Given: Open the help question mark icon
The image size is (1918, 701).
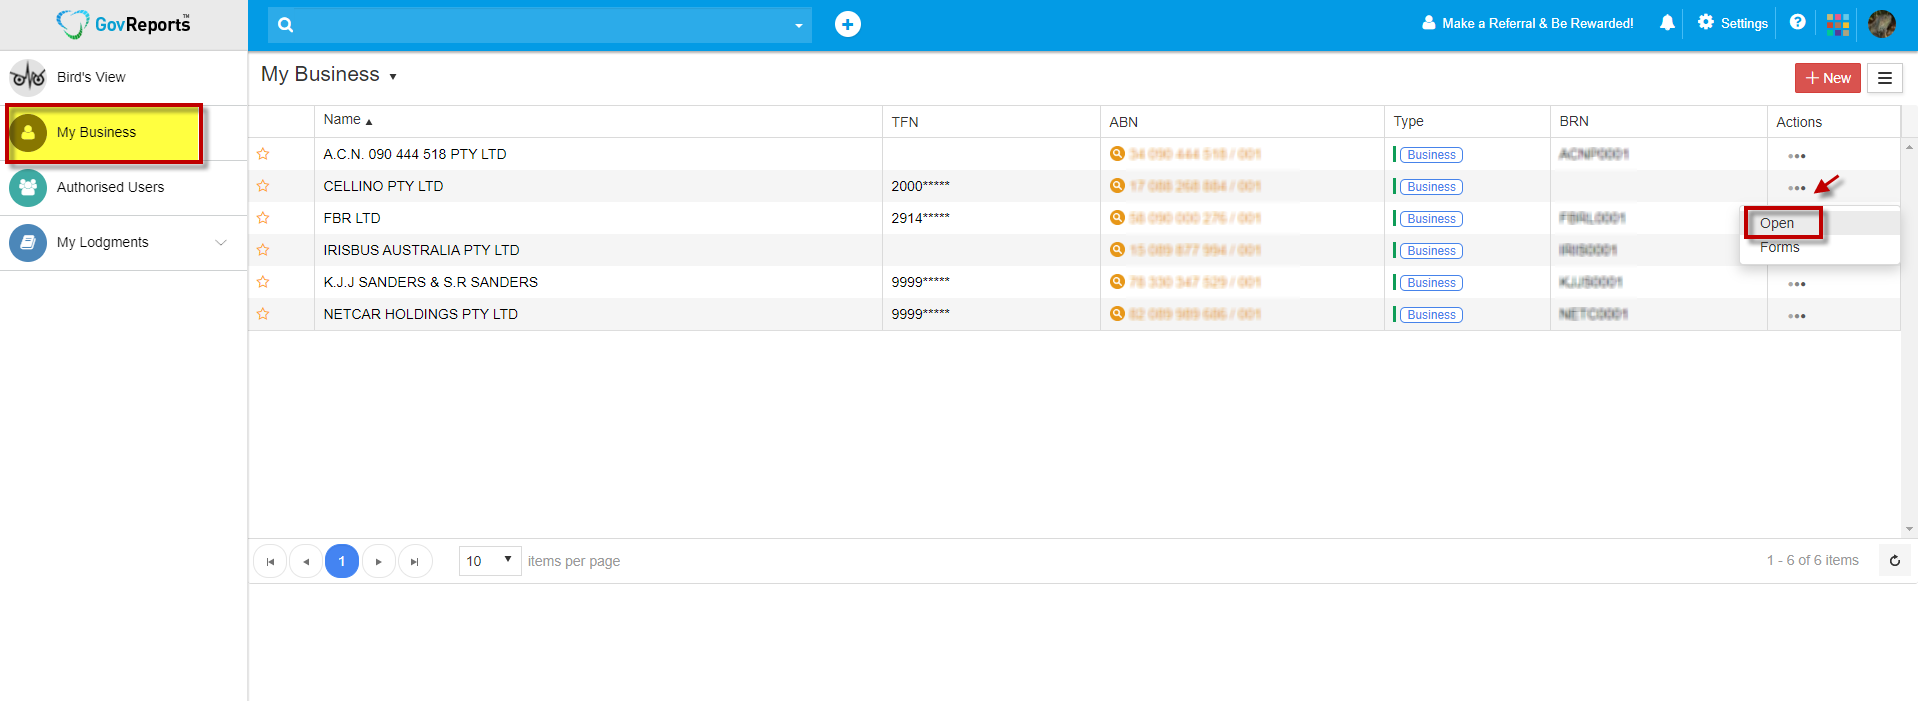Looking at the screenshot, I should (1797, 22).
